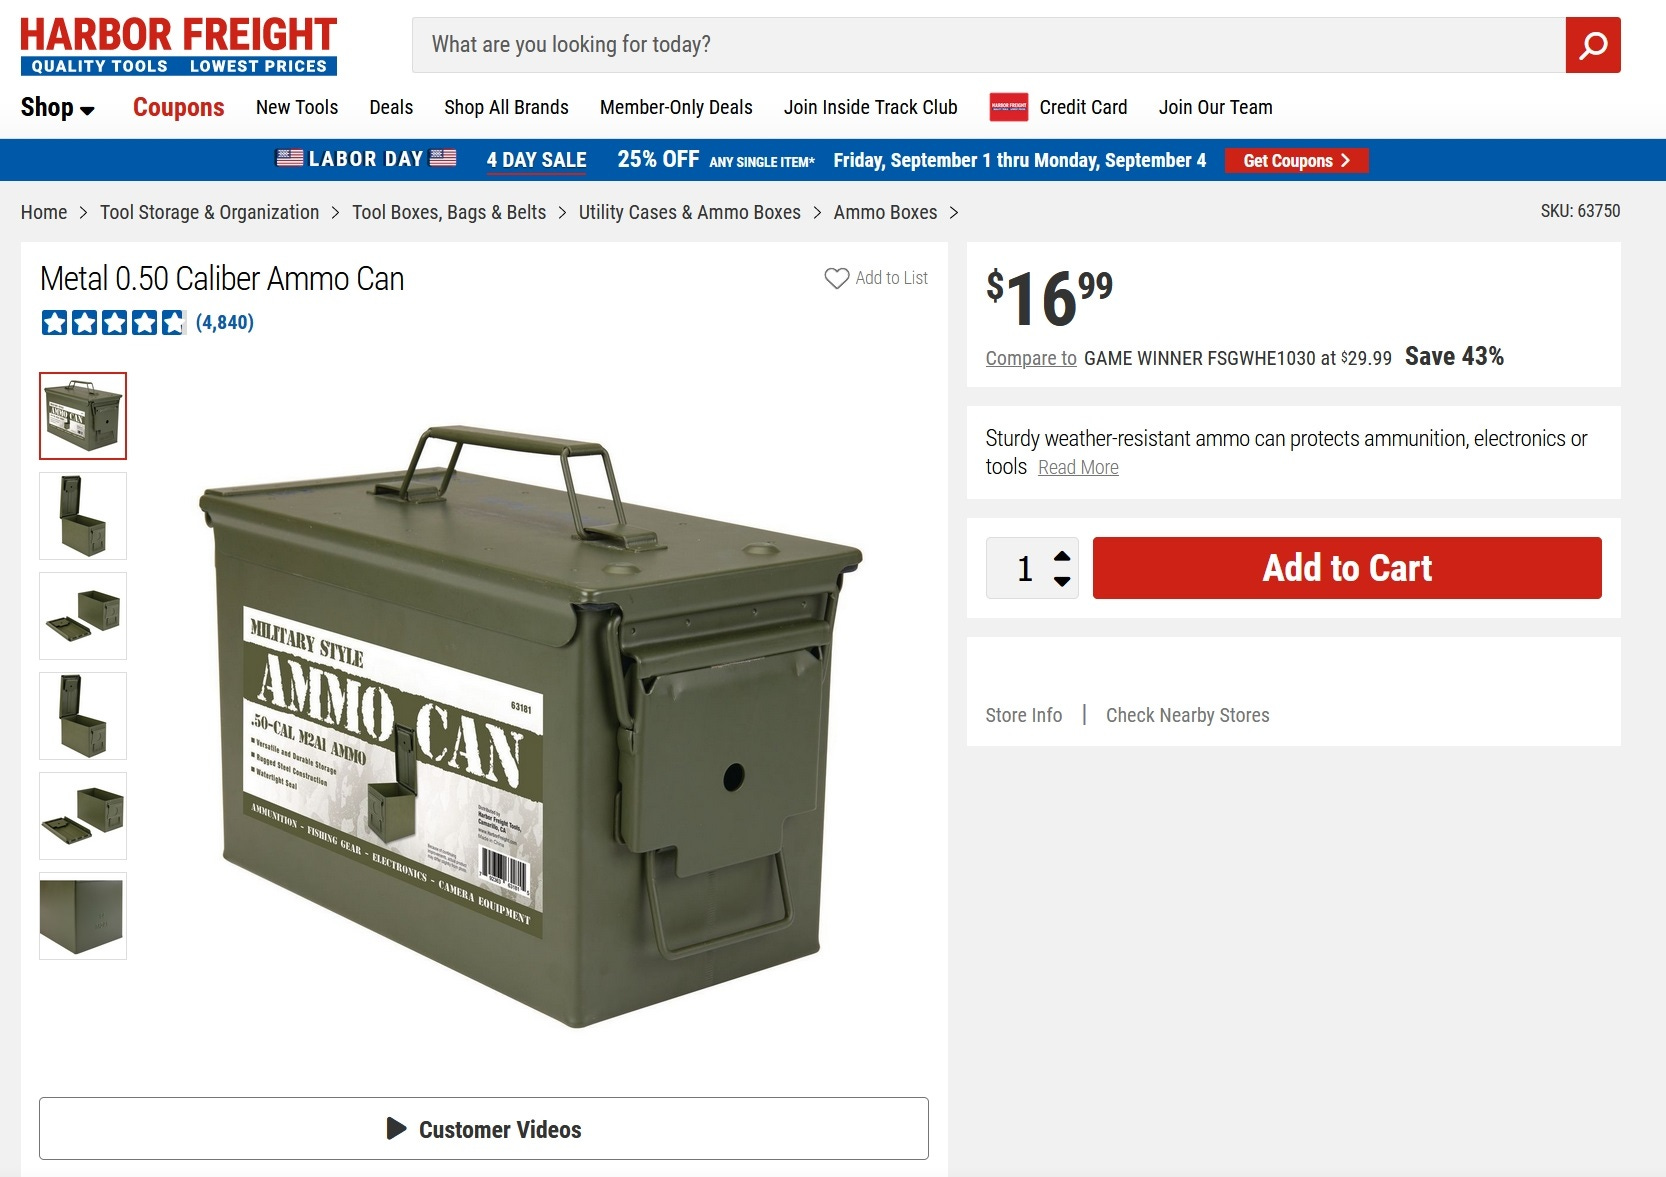This screenshot has width=1666, height=1177.
Task: Click the search magnifier icon button
Action: tap(1593, 45)
